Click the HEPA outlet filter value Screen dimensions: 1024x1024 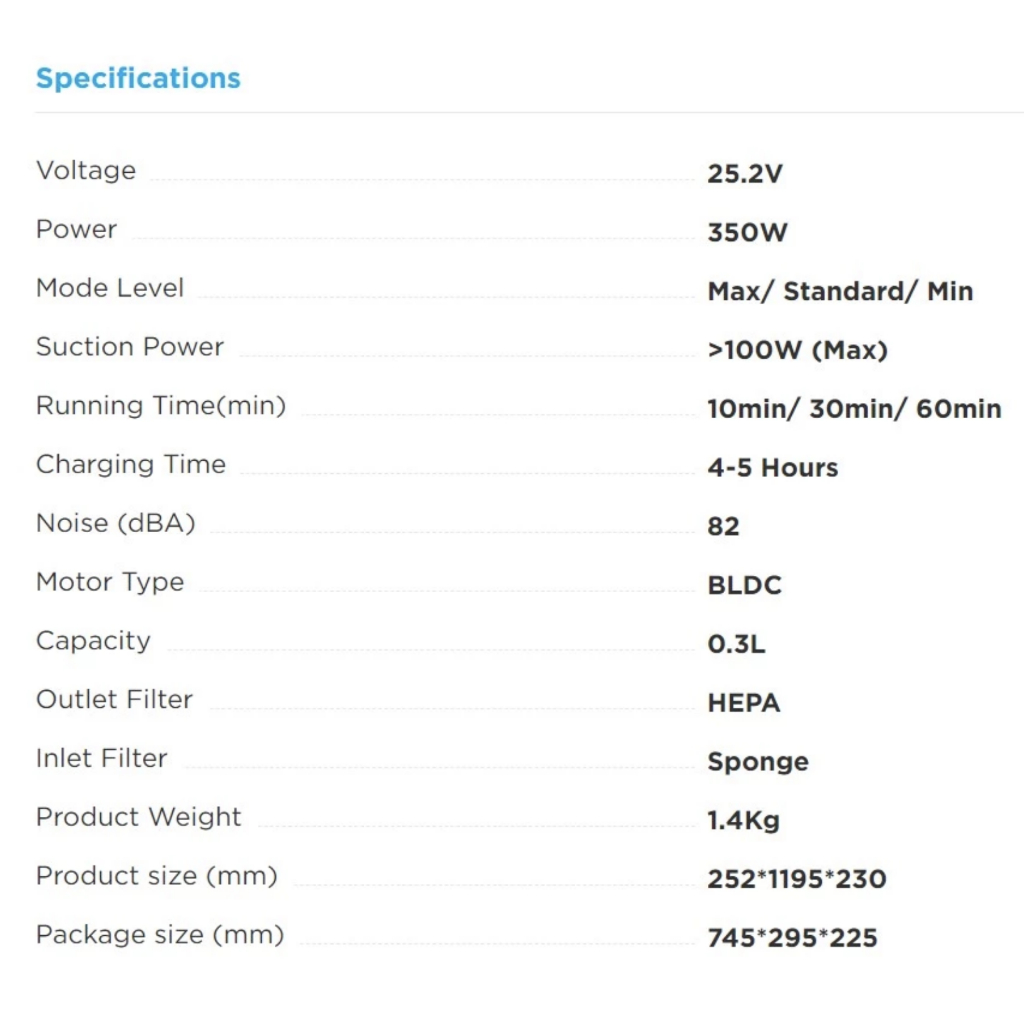(x=743, y=704)
